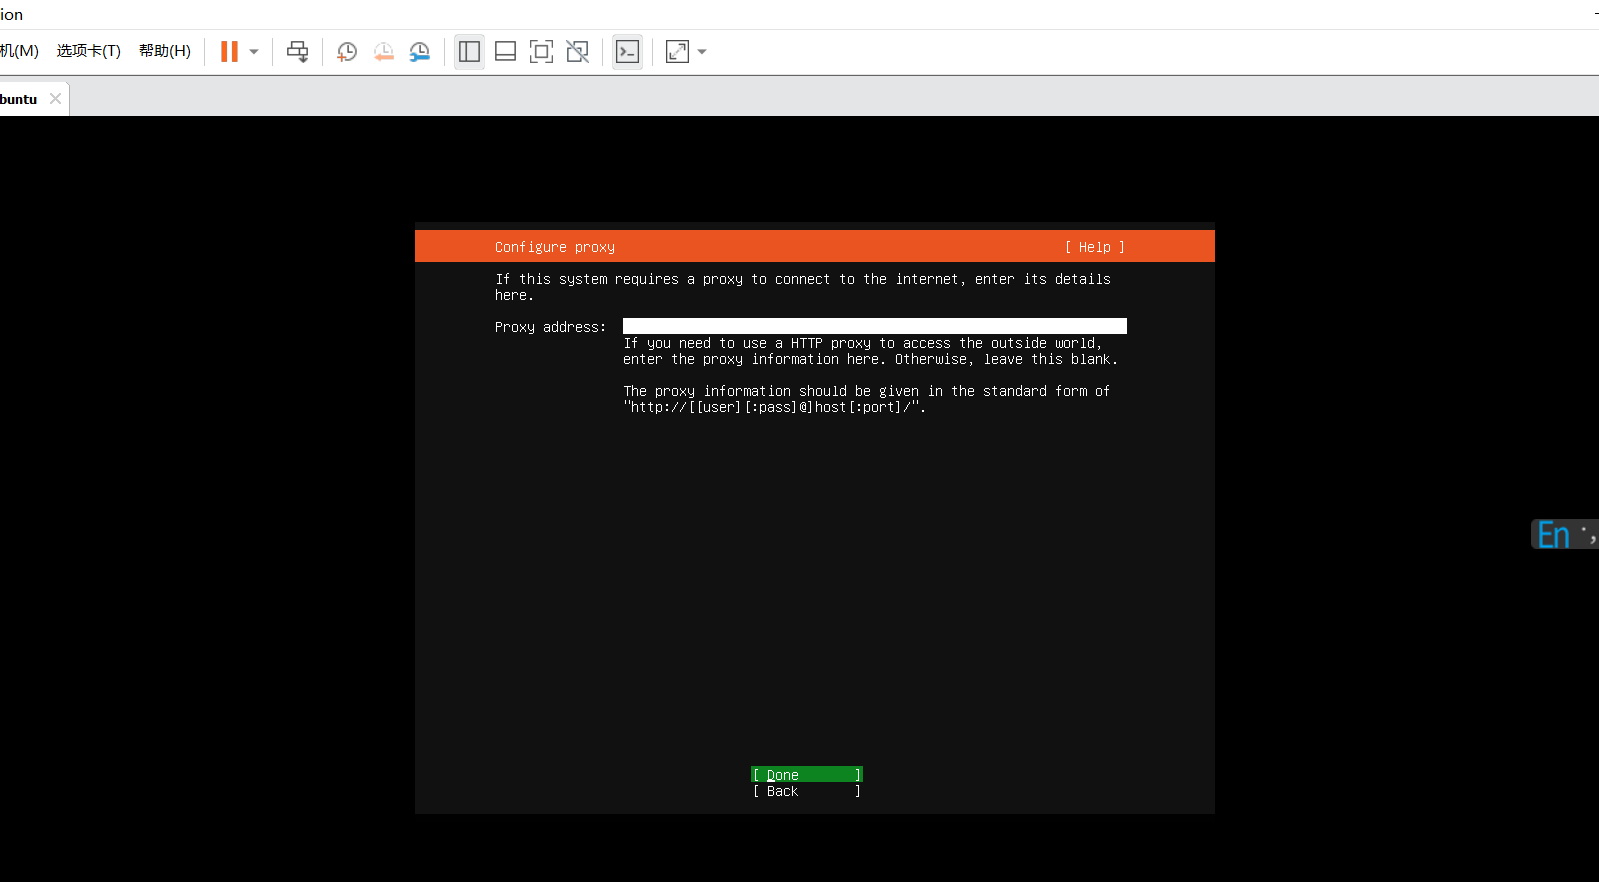Close the Ubuntu VM tab
The width and height of the screenshot is (1599, 882).
pyautogui.click(x=55, y=98)
